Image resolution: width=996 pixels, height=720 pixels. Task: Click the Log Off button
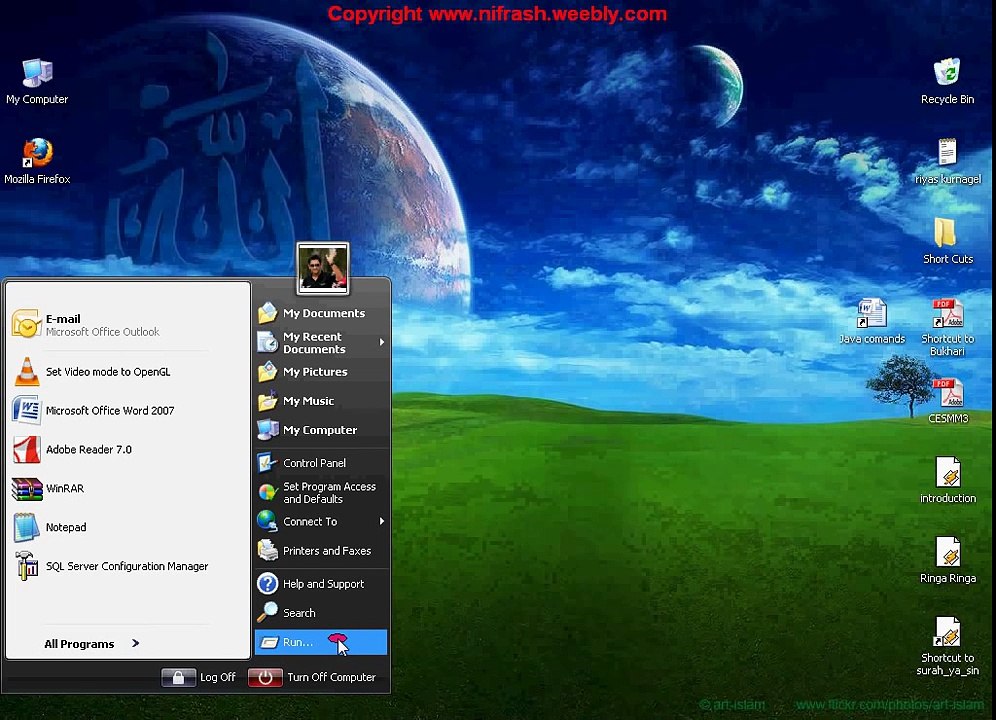click(x=199, y=677)
